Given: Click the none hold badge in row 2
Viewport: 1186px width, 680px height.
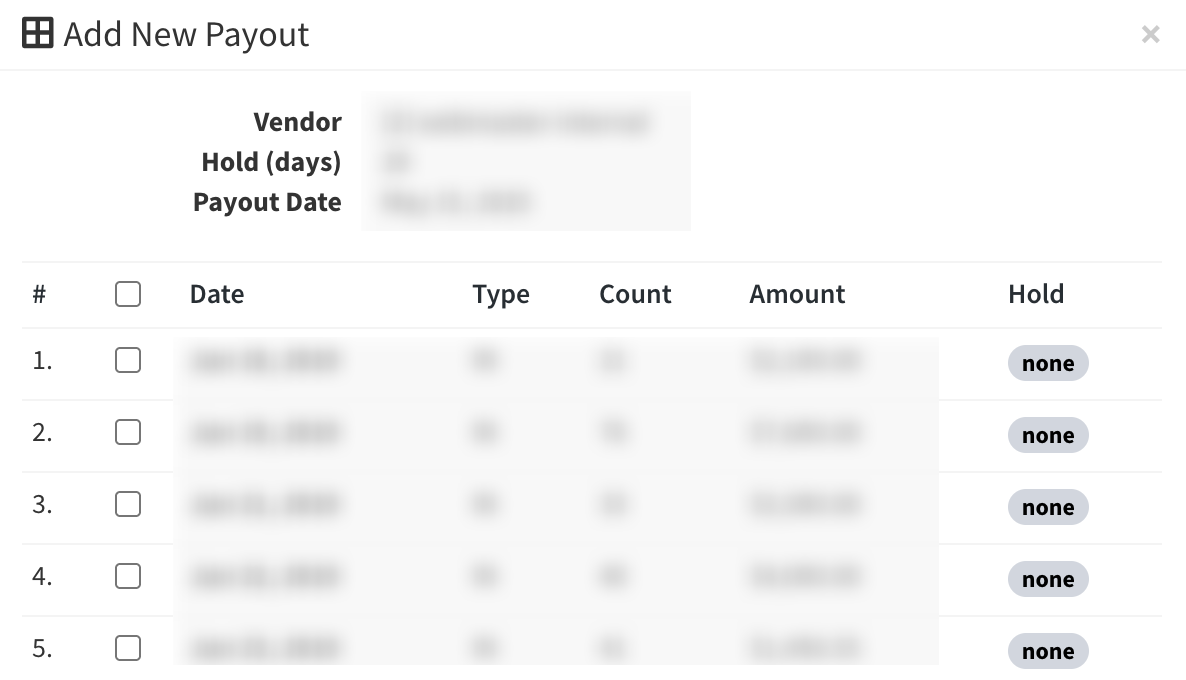Looking at the screenshot, I should [1048, 435].
